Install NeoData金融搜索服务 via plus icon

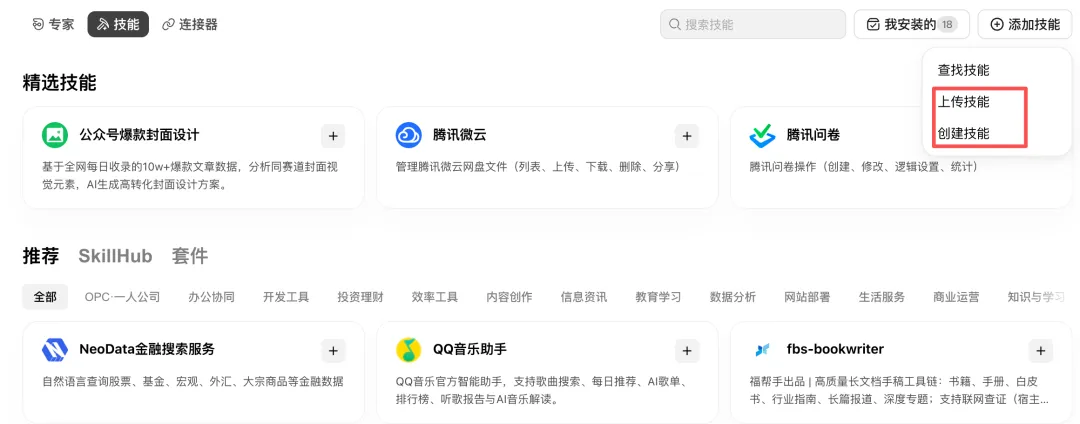tap(333, 350)
